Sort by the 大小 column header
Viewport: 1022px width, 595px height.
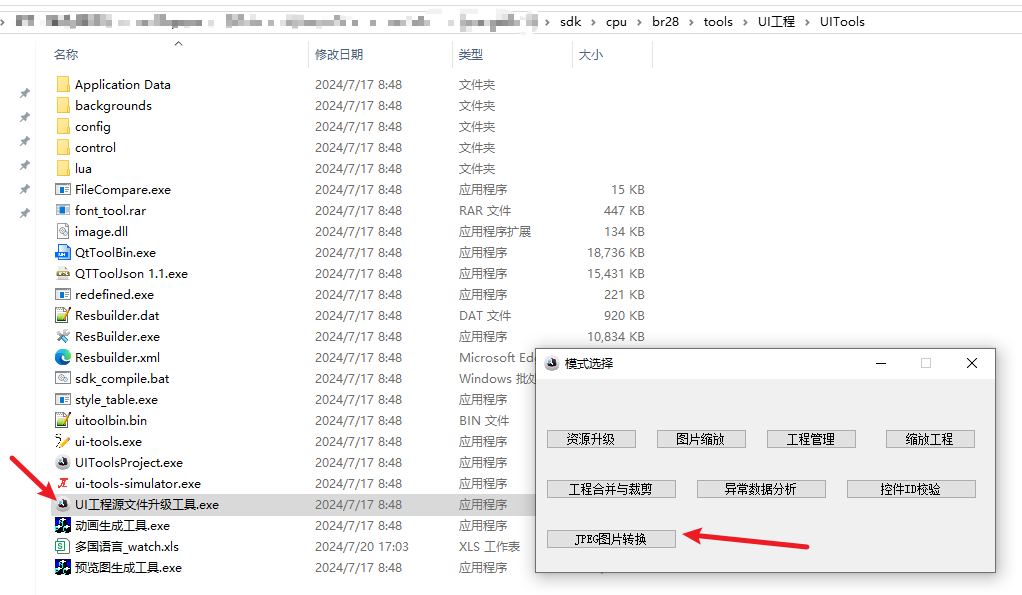[591, 55]
